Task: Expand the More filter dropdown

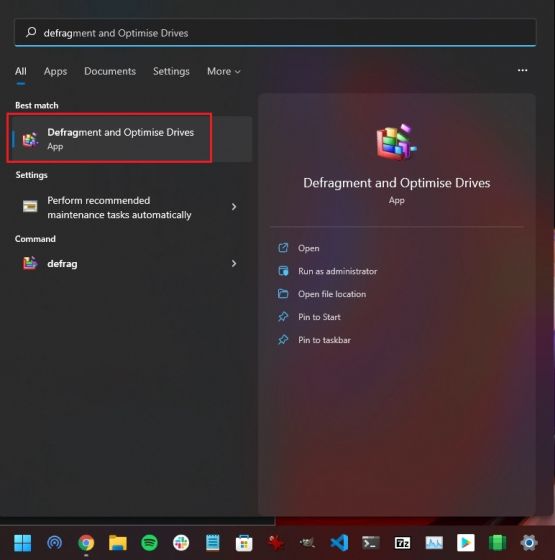Action: point(224,71)
